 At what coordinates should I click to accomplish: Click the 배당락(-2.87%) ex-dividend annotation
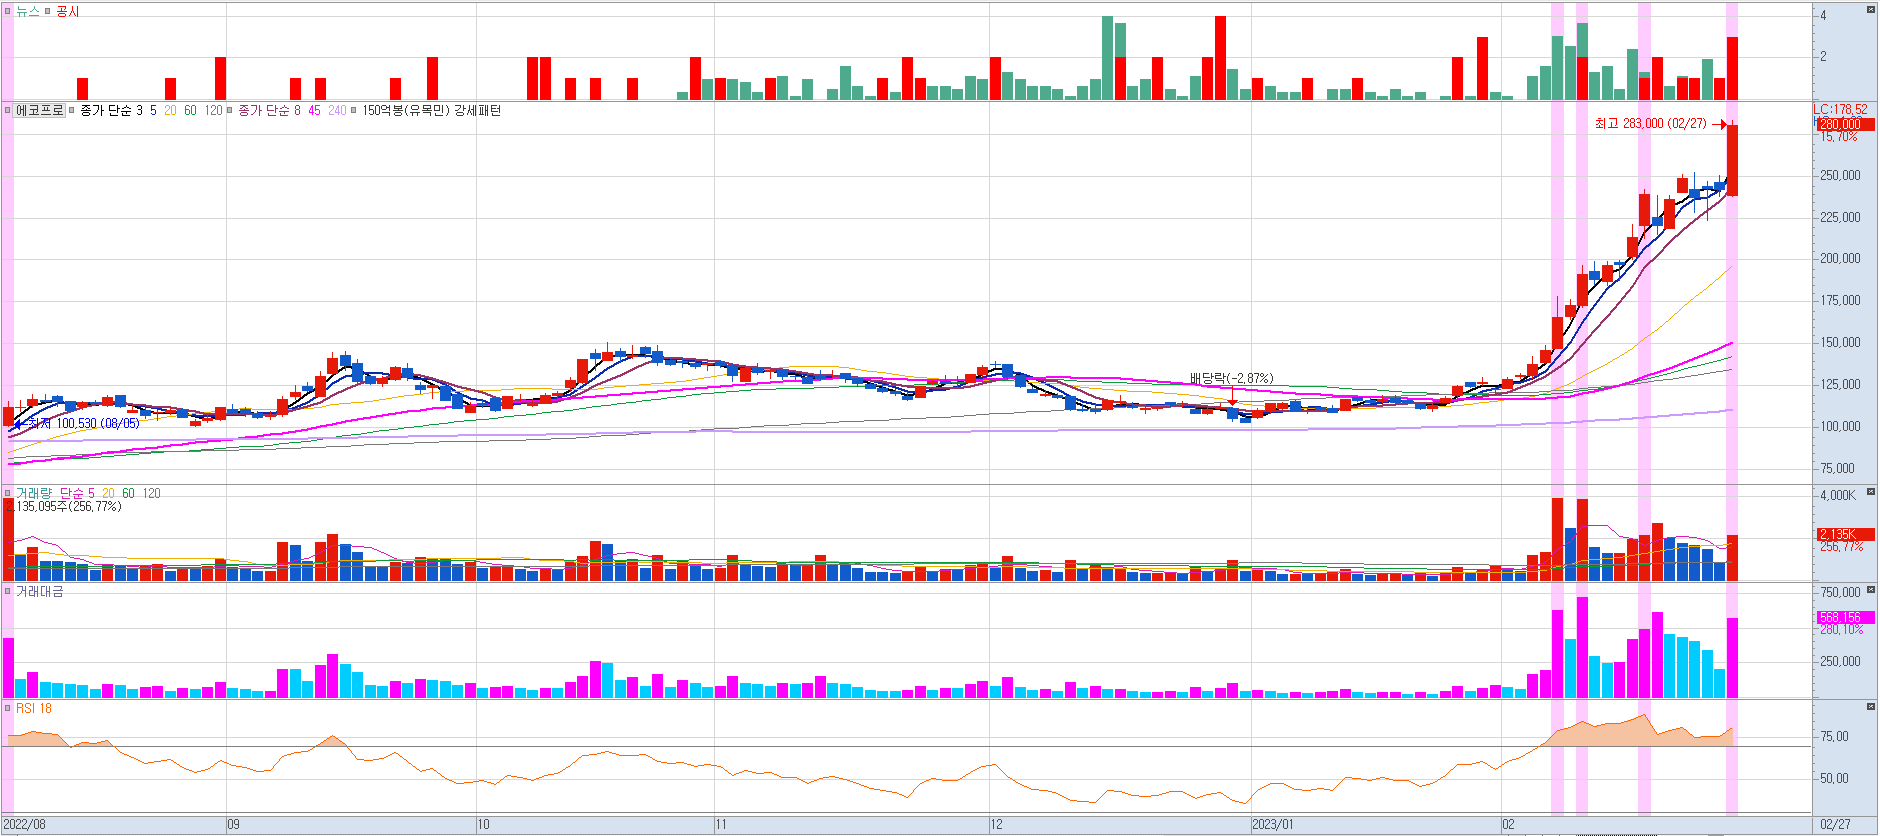click(x=1232, y=378)
